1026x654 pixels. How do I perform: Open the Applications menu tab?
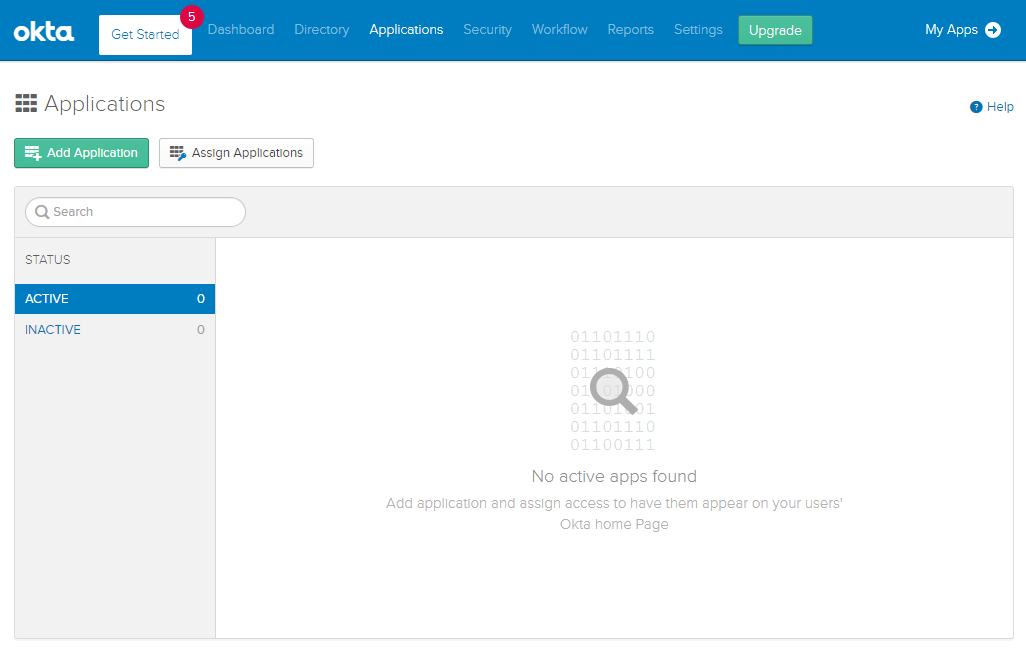click(x=405, y=30)
